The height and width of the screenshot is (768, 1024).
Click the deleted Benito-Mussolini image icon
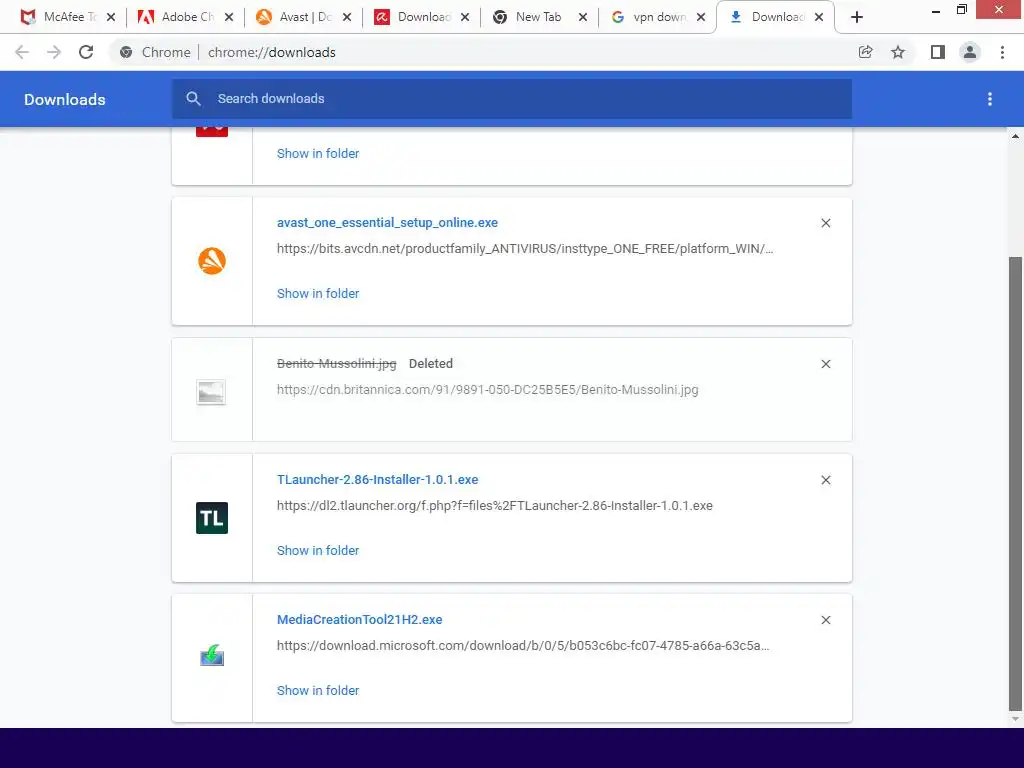point(211,392)
